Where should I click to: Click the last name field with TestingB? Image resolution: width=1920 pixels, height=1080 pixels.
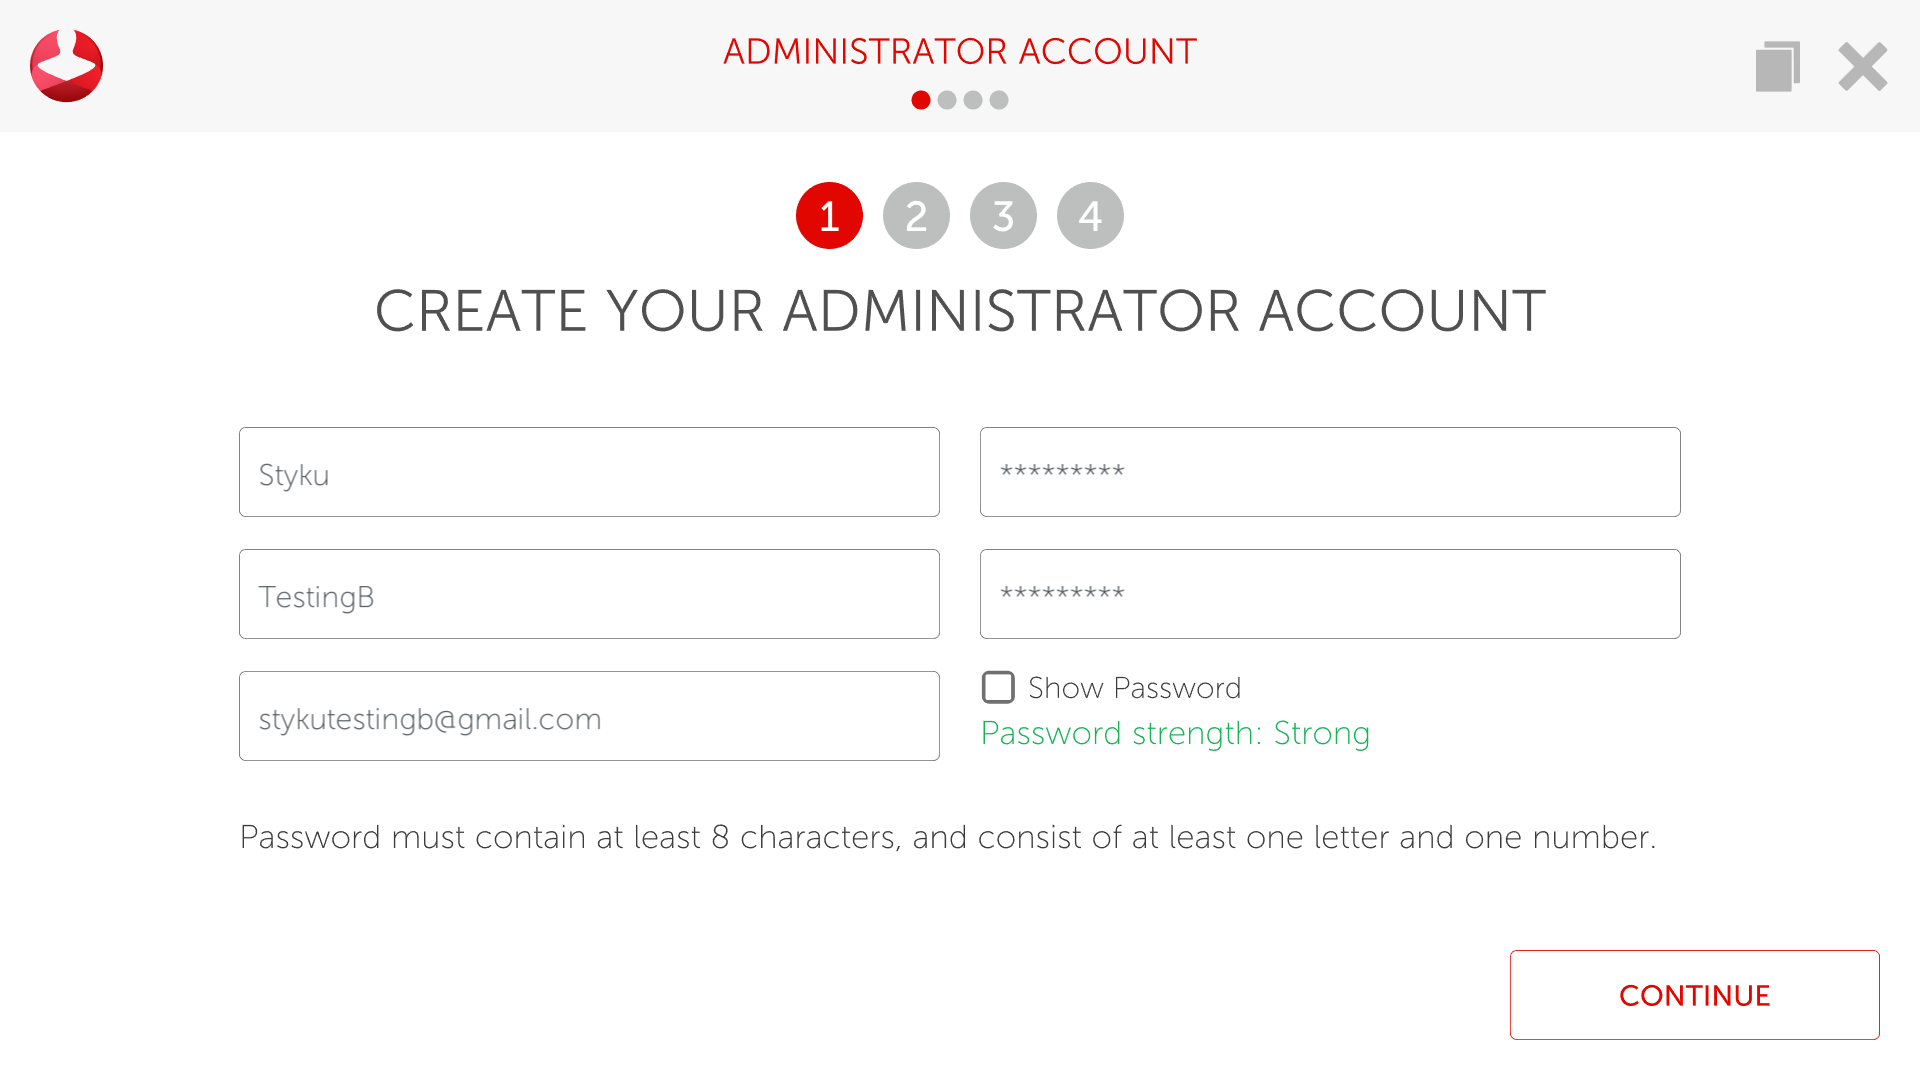(x=589, y=594)
